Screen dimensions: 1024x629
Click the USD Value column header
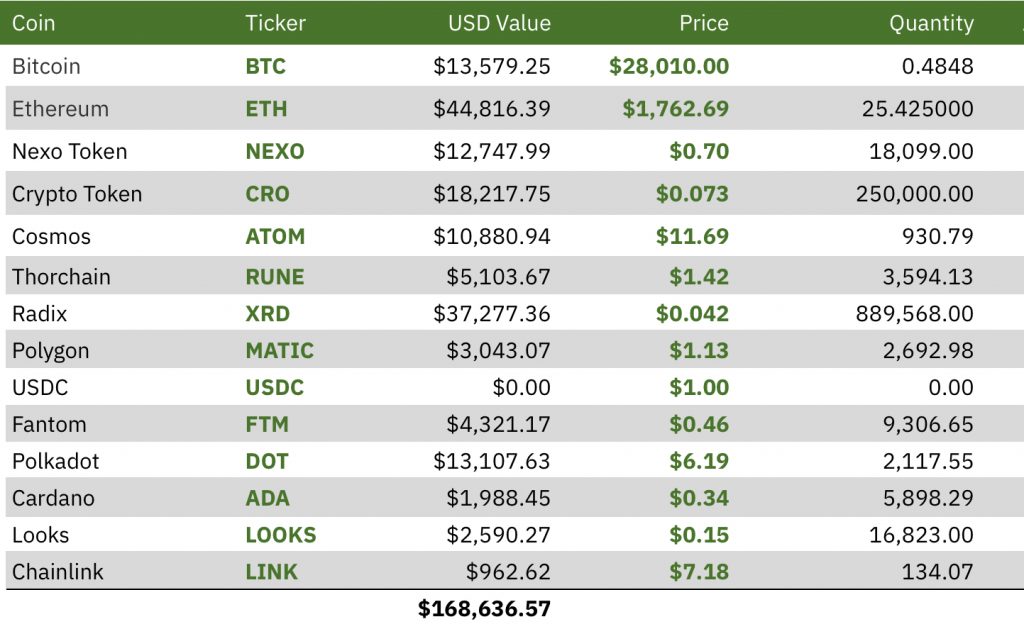click(x=499, y=23)
